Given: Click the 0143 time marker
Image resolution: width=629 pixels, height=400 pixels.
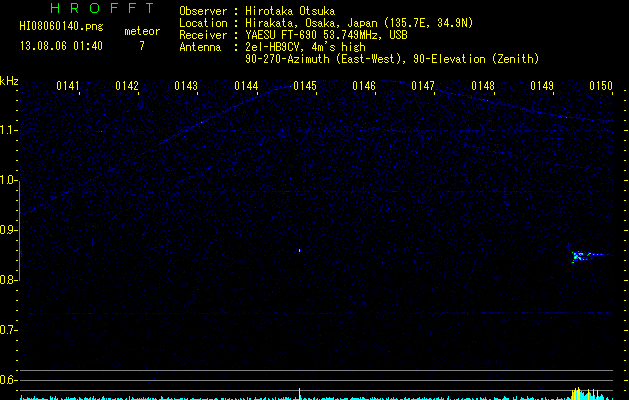Looking at the screenshot, I should 186,86.
